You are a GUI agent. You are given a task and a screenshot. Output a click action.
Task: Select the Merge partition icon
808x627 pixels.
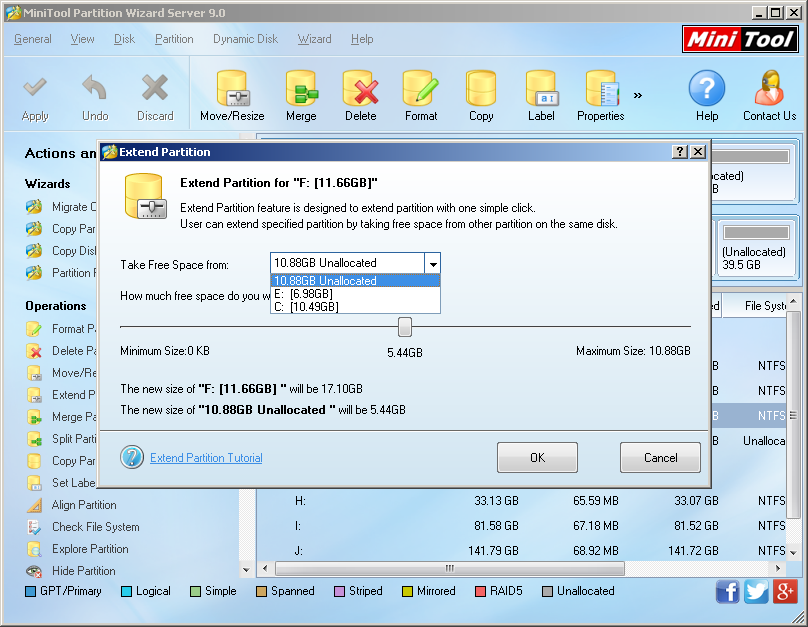click(x=301, y=89)
